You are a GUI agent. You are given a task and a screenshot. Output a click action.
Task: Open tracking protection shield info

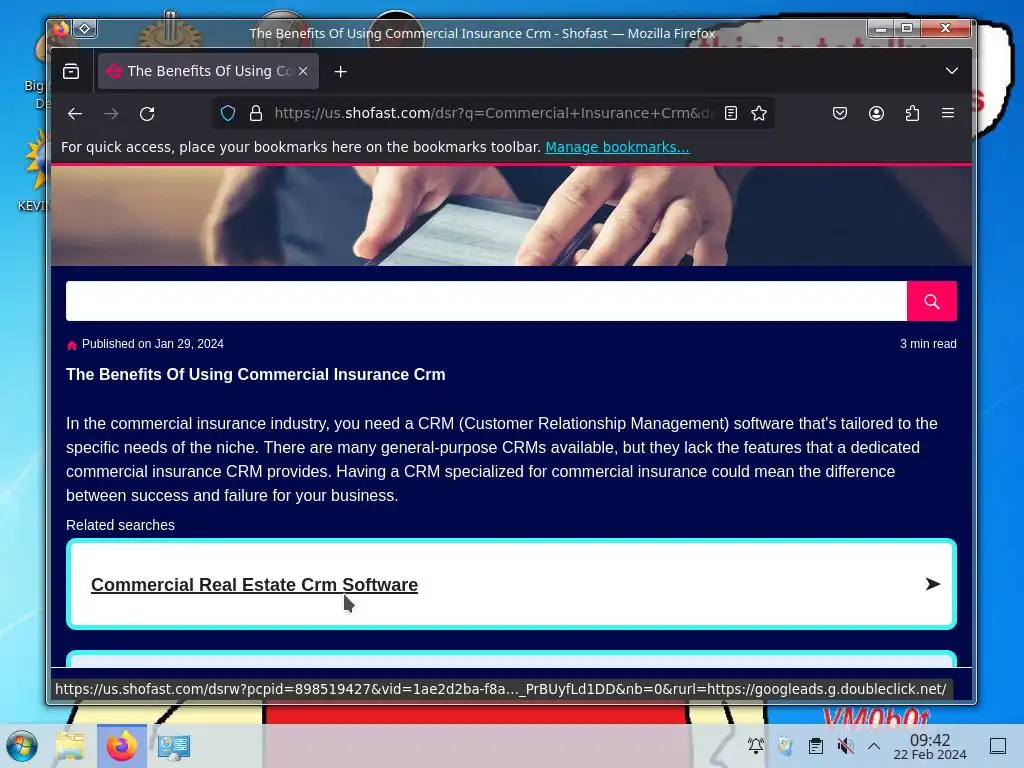(228, 113)
